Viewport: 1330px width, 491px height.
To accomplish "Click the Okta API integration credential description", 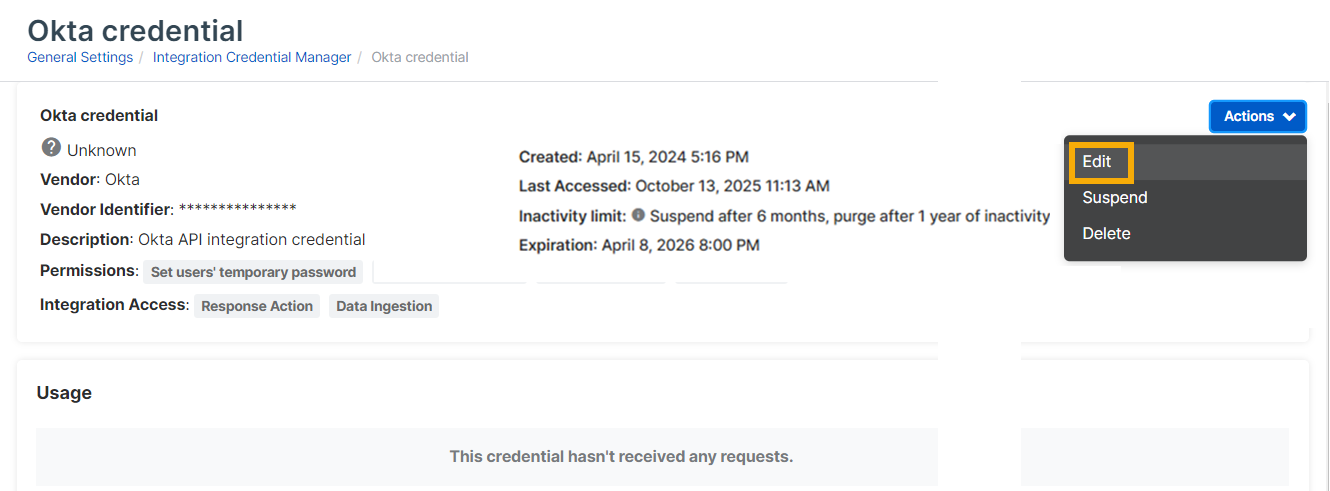I will pos(251,240).
